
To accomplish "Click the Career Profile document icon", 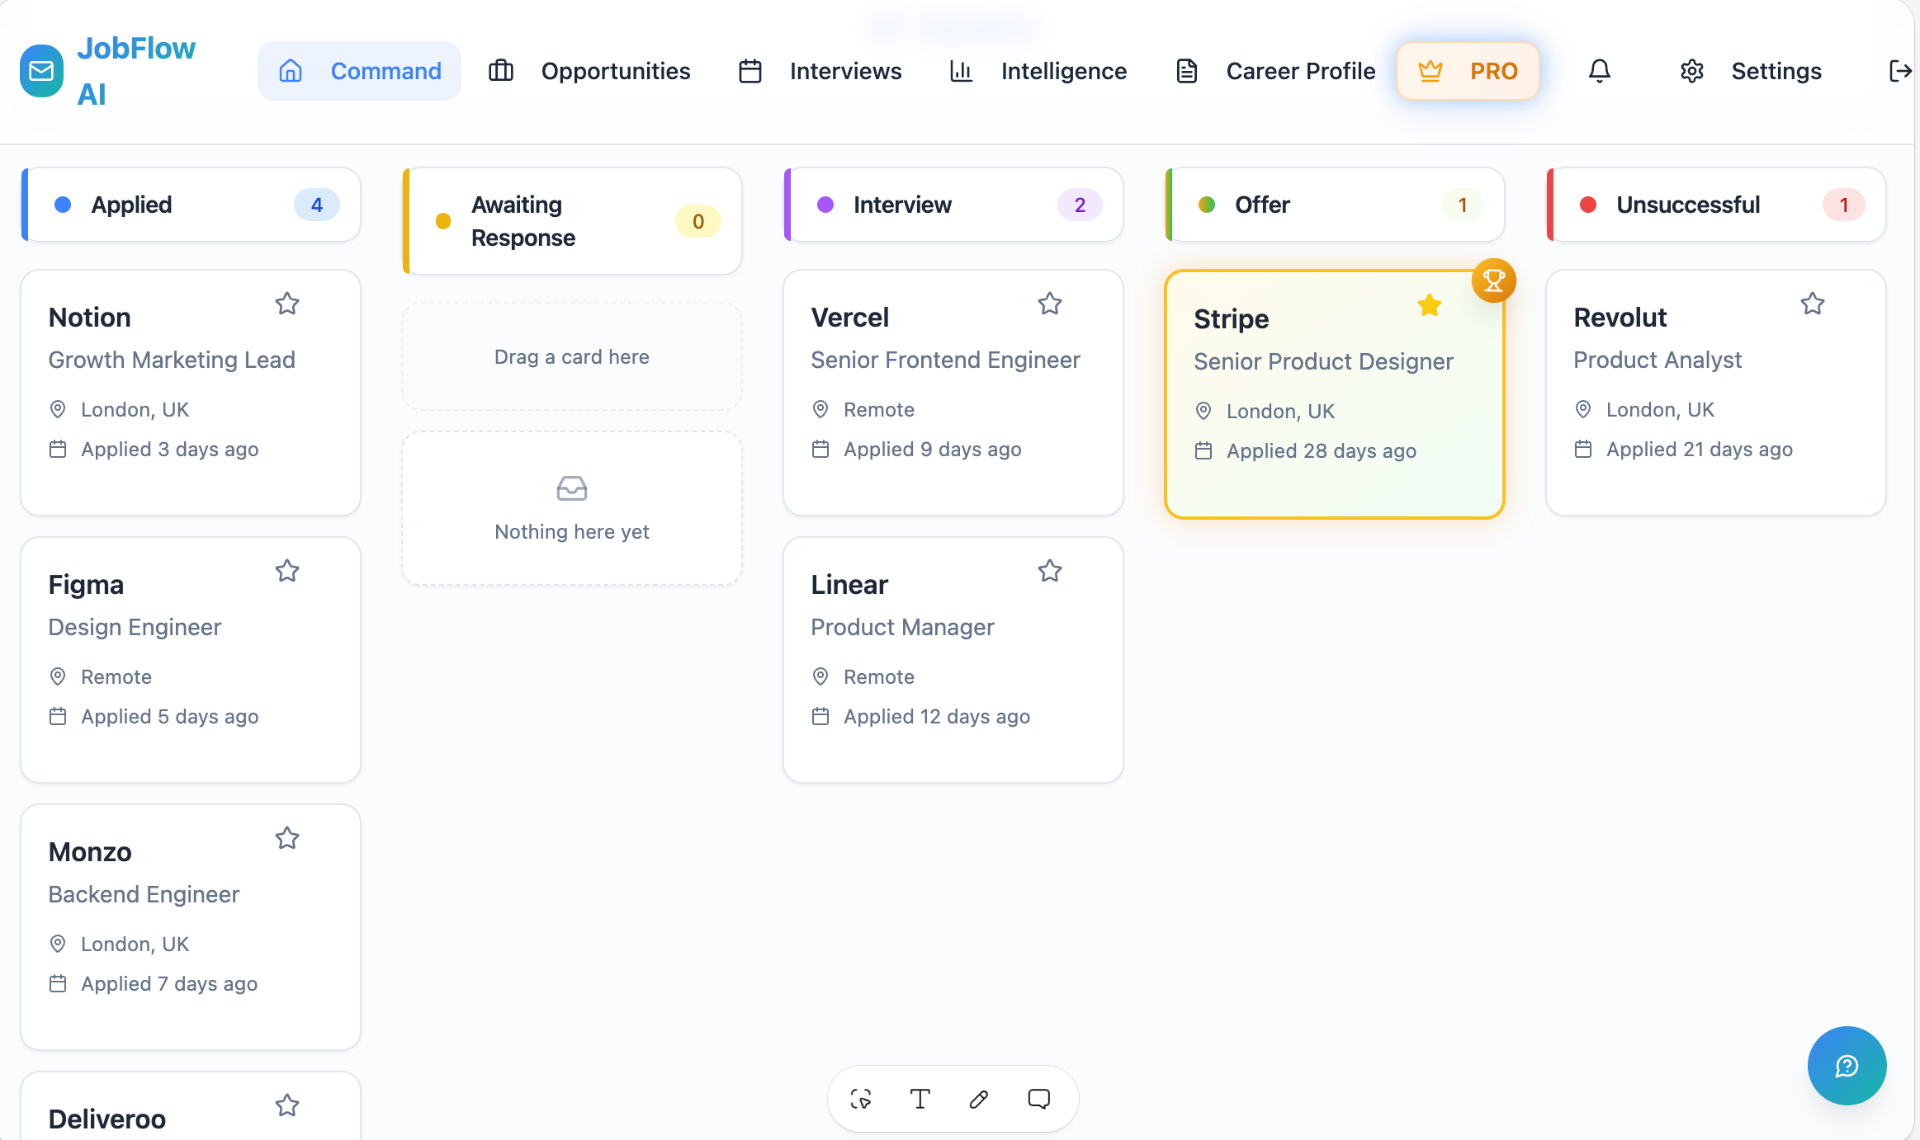I will click(1187, 71).
